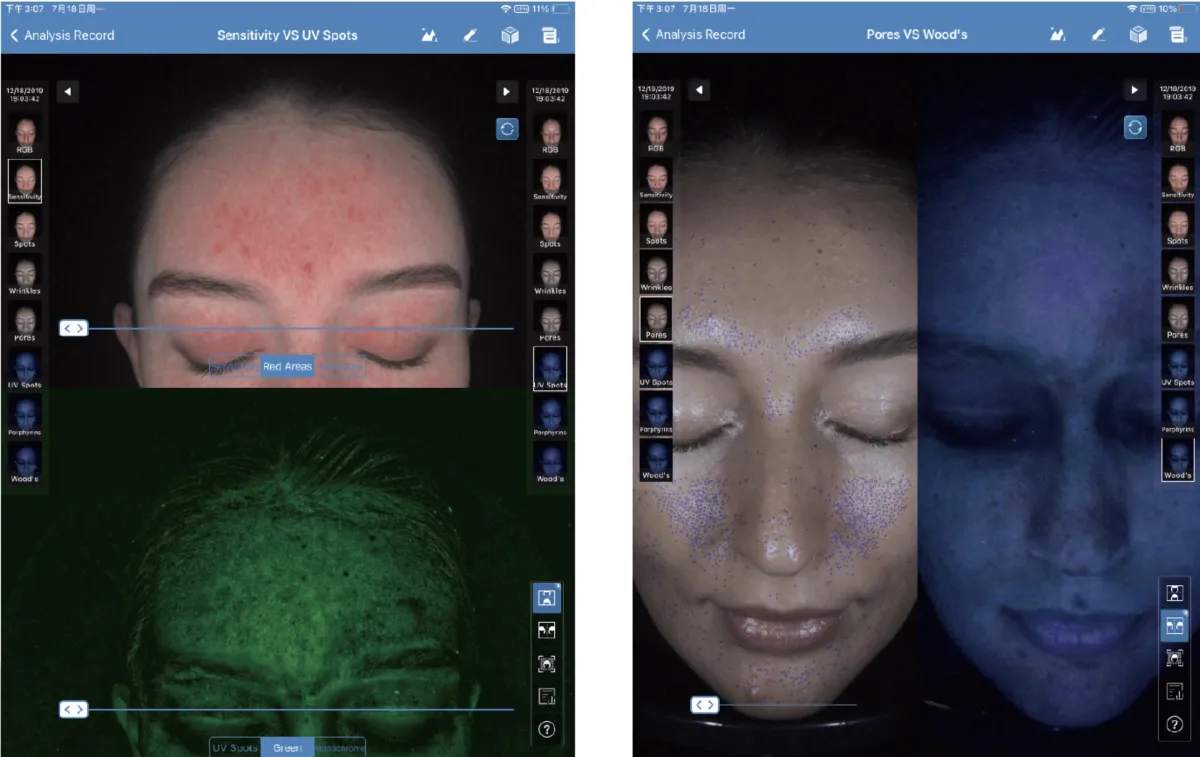This screenshot has width=1200, height=757.
Task: Open report list icon on Pores VS Wood's screen
Action: tap(1178, 34)
